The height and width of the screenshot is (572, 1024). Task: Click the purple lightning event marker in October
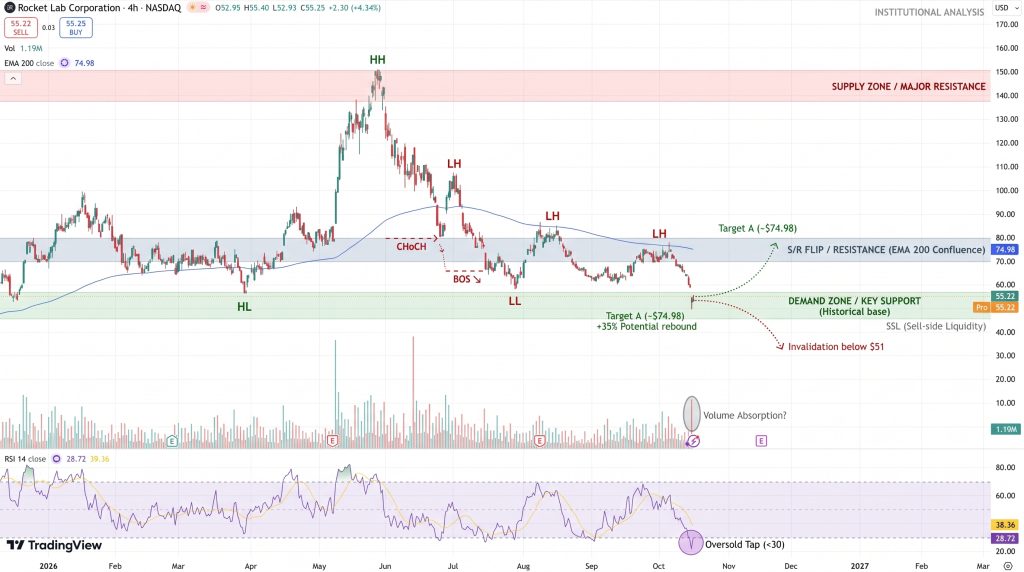[693, 441]
